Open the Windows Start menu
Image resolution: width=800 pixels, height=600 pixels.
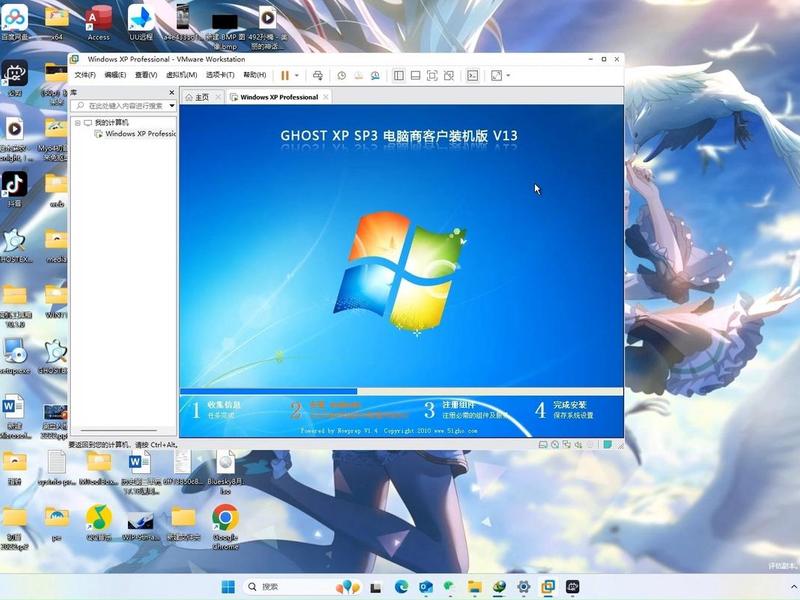(228, 587)
